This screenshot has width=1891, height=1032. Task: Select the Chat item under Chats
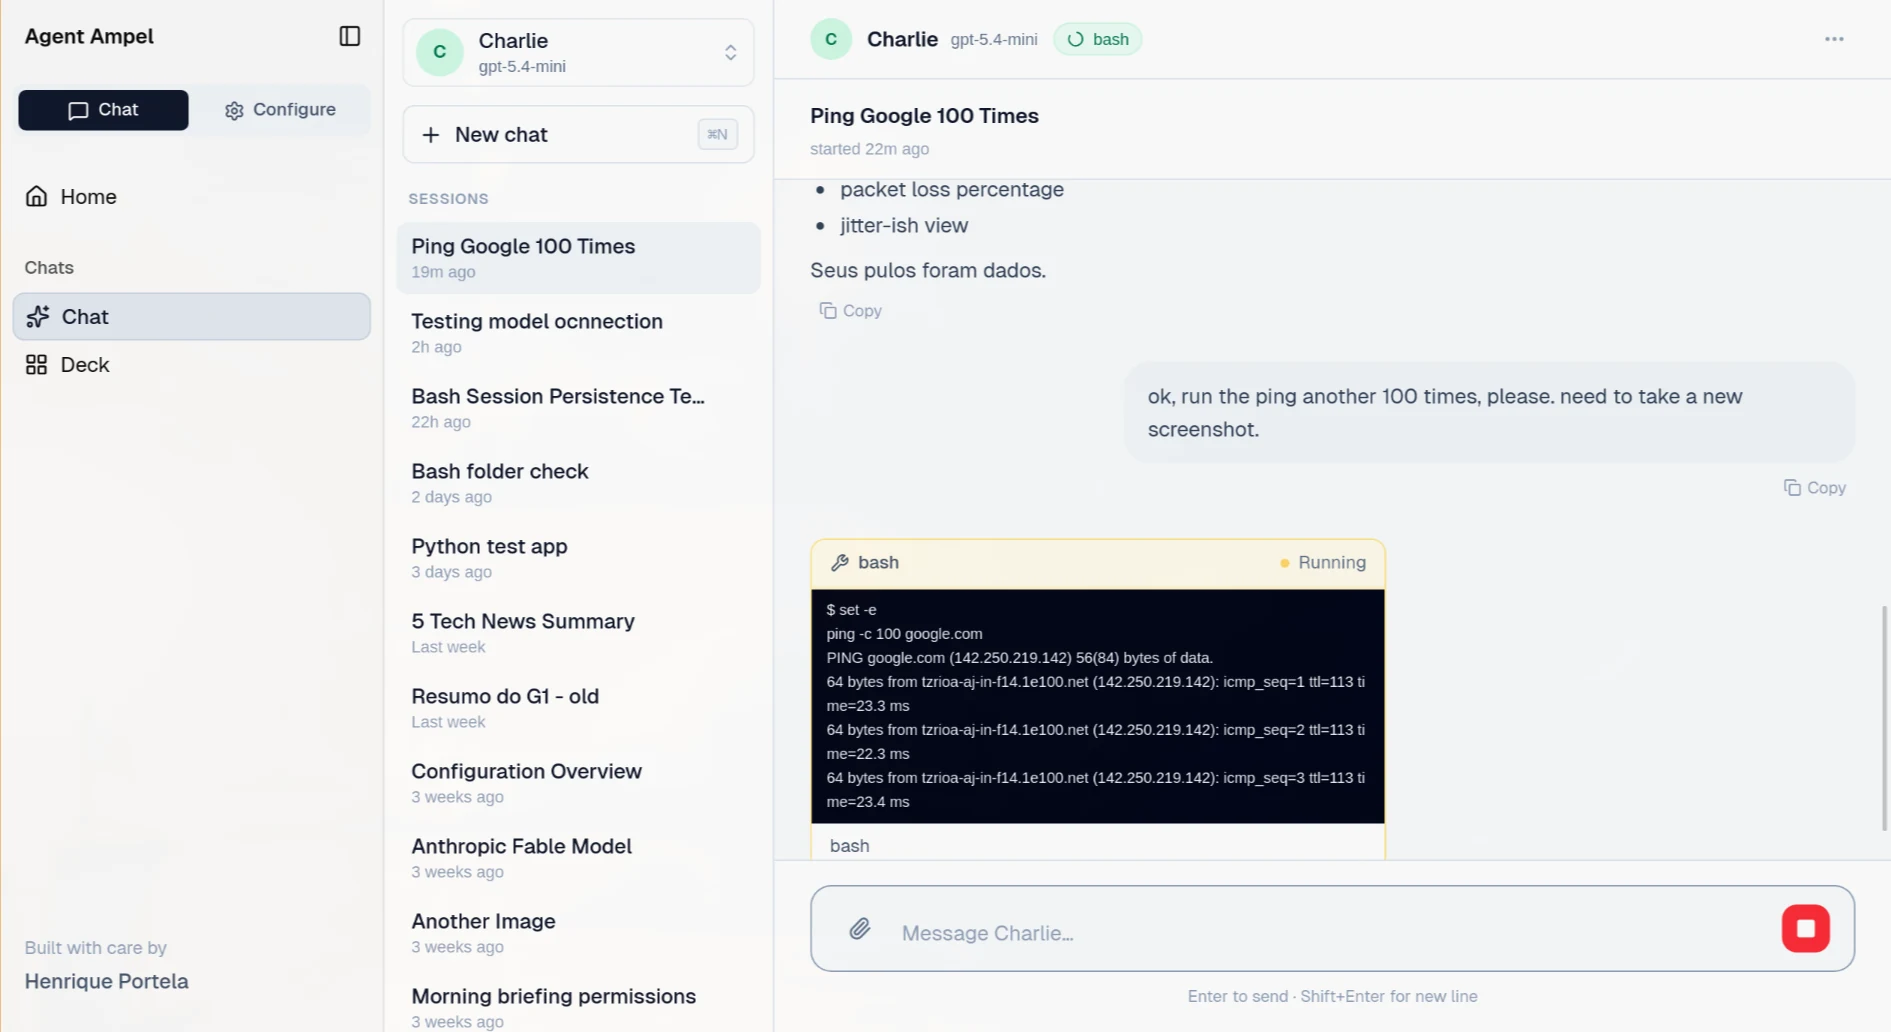[x=191, y=316]
